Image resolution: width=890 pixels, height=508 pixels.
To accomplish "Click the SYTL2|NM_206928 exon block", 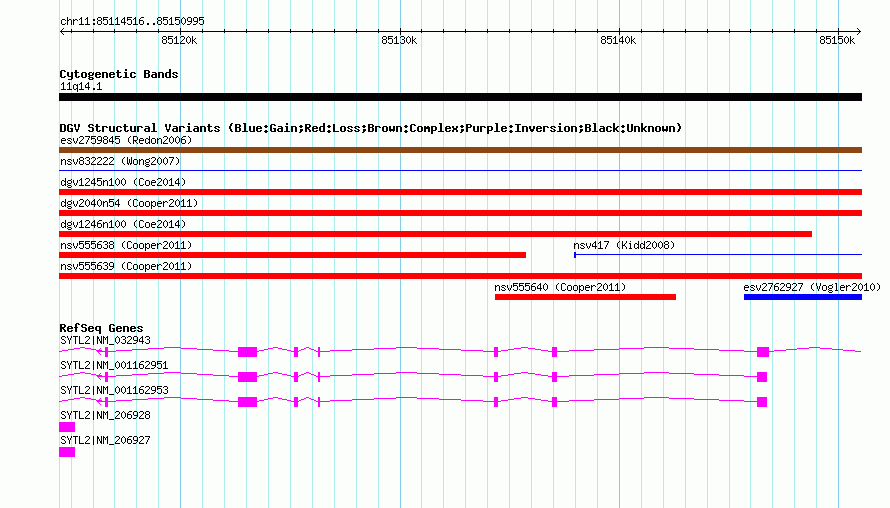I will pos(67,427).
